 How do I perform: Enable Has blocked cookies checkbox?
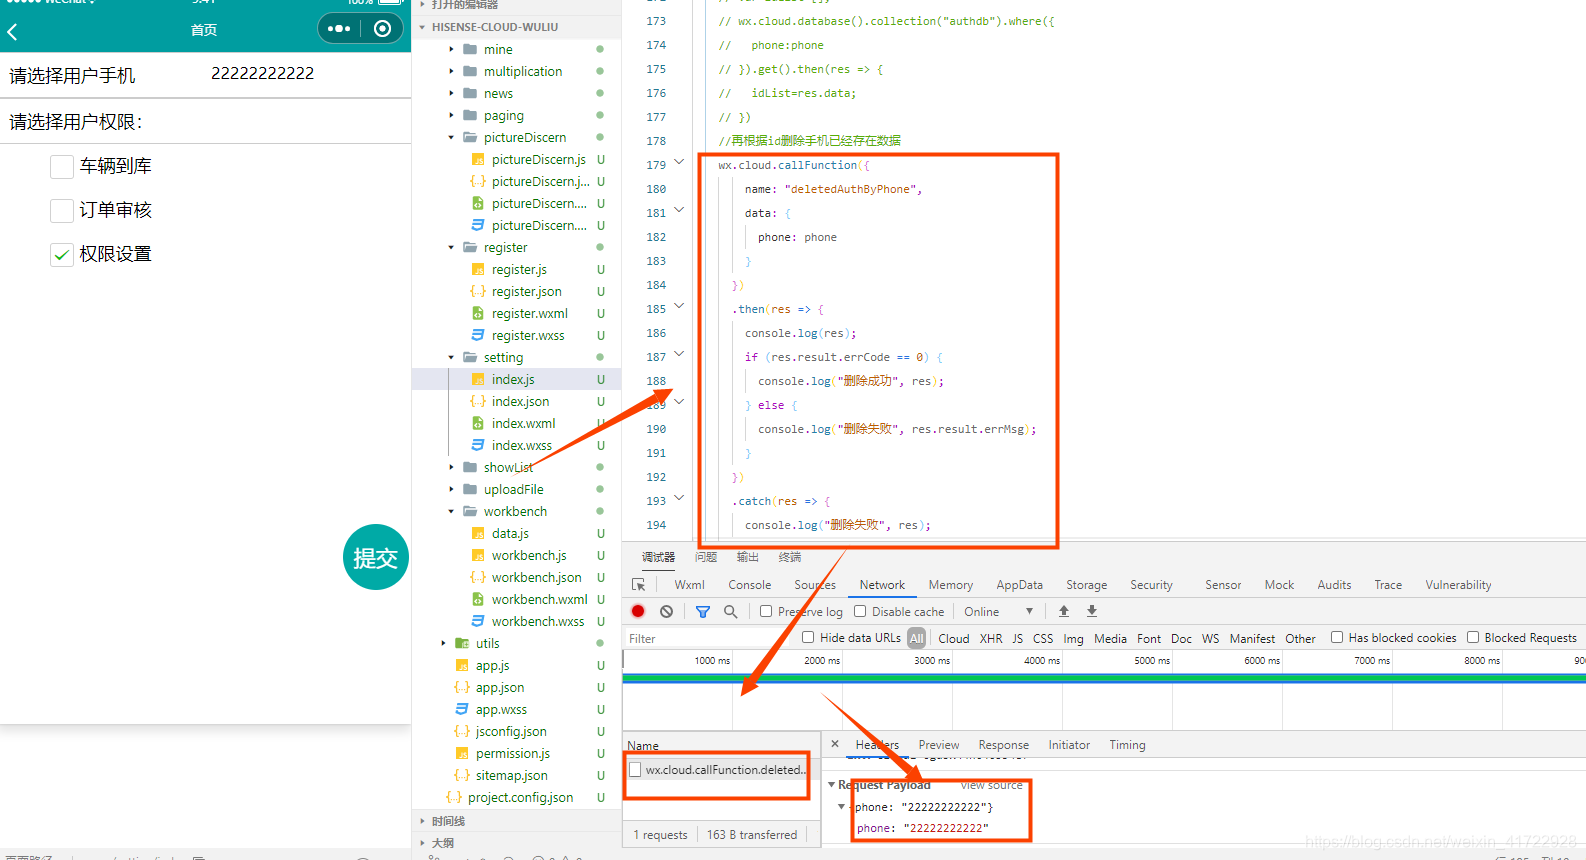(1337, 637)
